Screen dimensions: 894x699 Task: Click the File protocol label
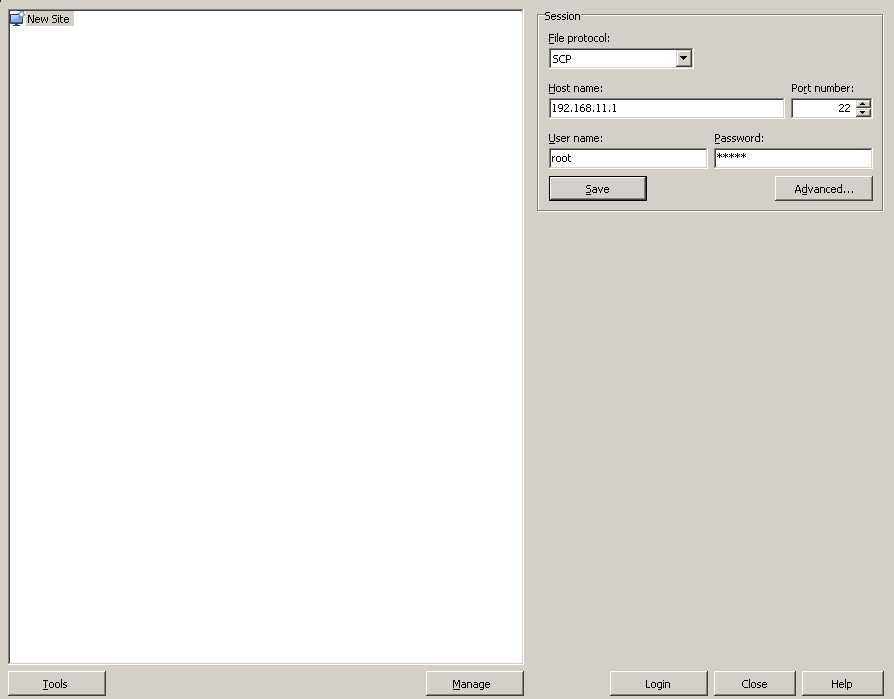pyautogui.click(x=578, y=38)
